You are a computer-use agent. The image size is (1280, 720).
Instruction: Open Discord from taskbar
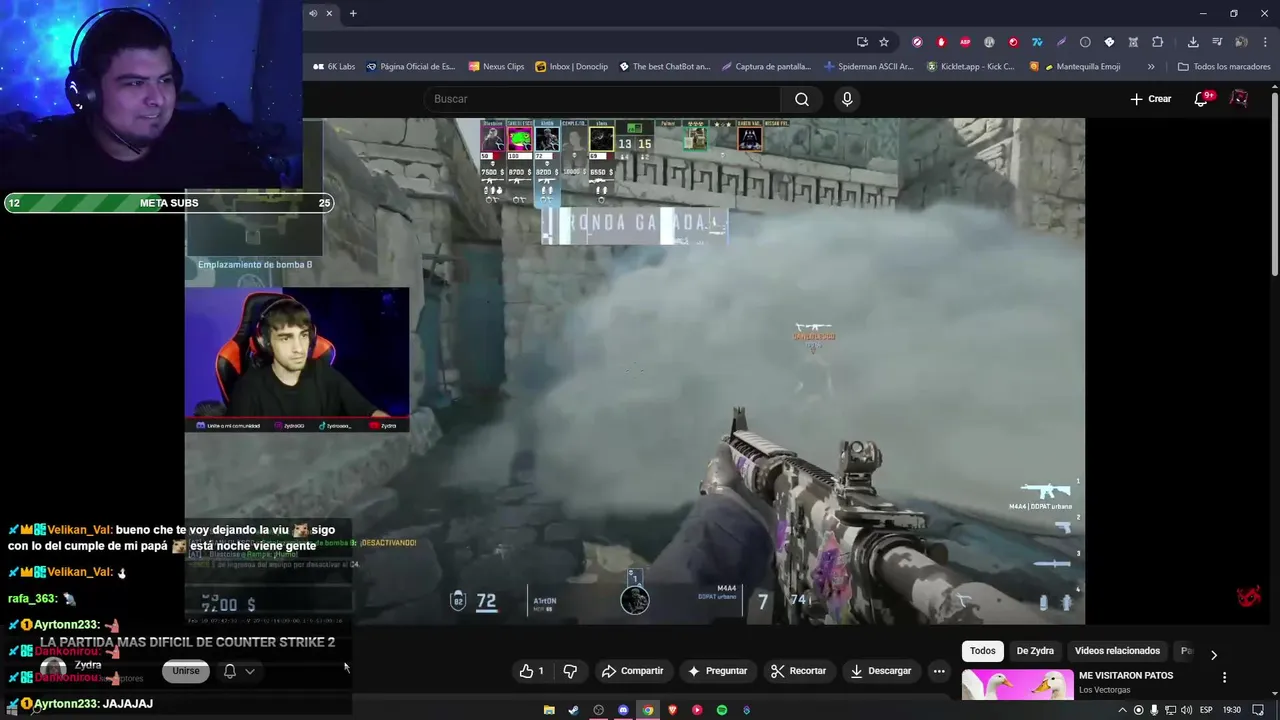[623, 710]
